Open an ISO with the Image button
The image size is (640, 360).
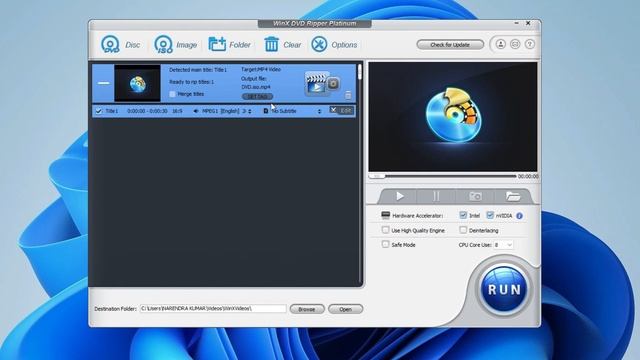point(176,44)
